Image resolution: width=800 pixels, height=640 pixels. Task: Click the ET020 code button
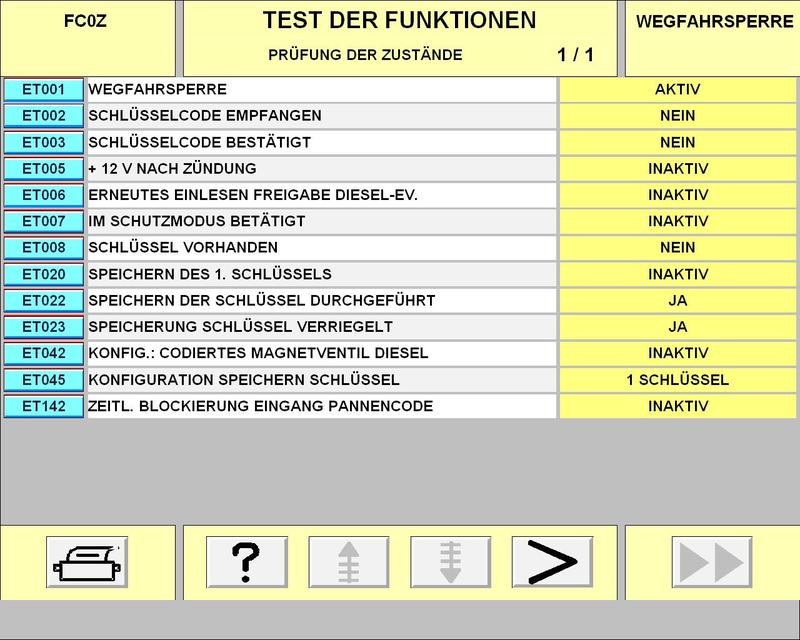click(x=44, y=274)
